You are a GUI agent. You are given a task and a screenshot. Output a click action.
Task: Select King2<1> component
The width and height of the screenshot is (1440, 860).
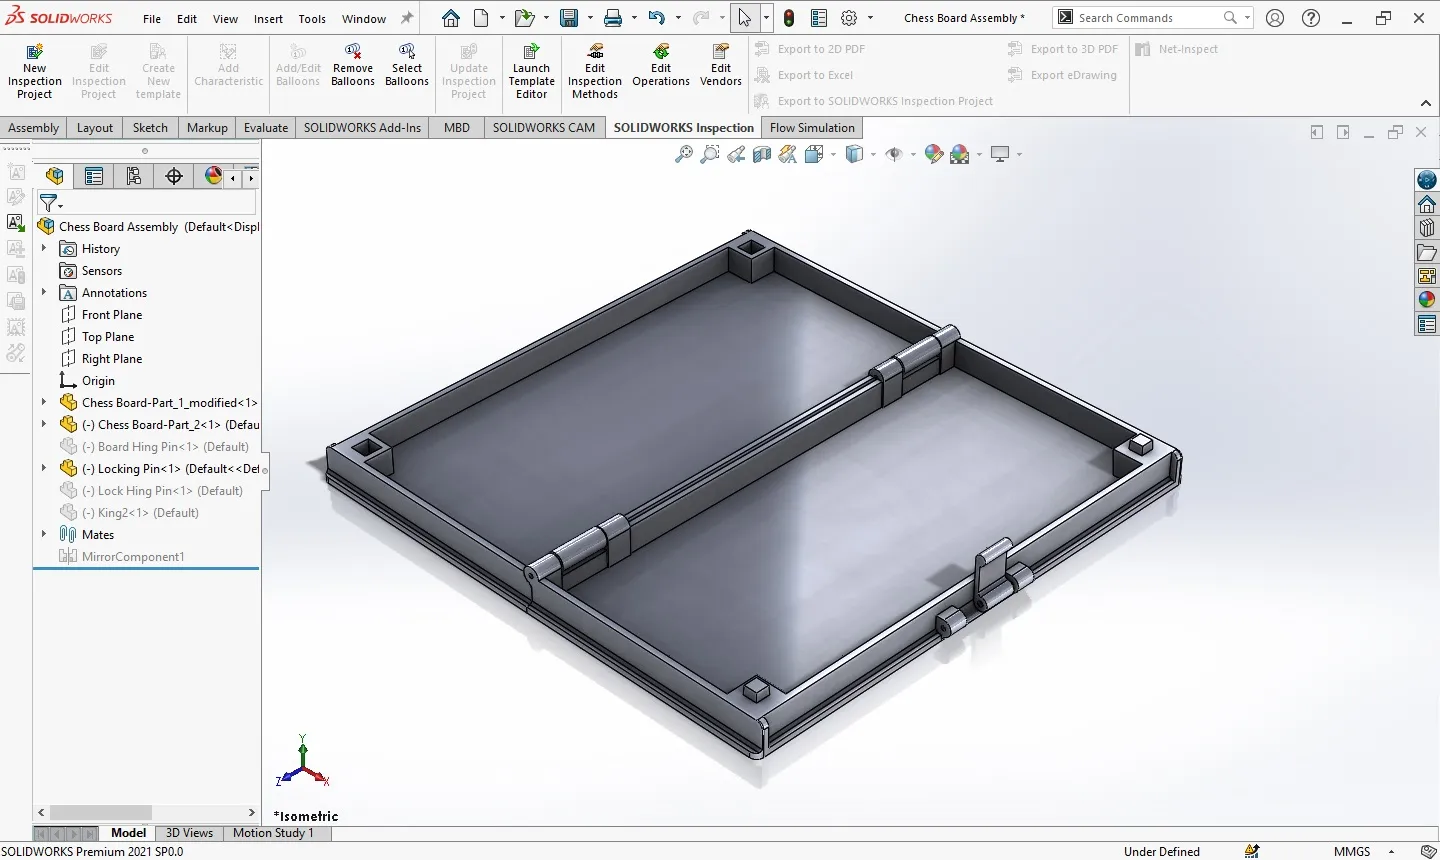click(140, 512)
